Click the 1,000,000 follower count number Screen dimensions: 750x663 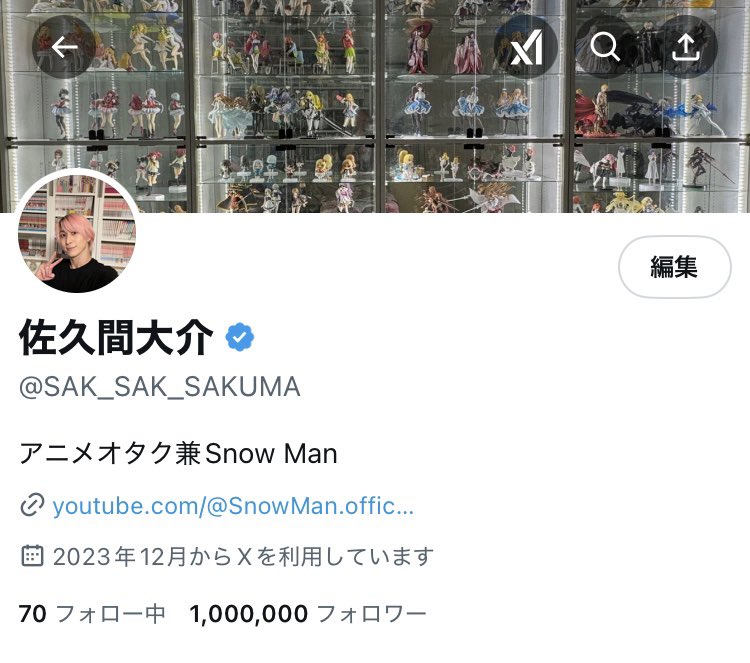click(x=248, y=613)
